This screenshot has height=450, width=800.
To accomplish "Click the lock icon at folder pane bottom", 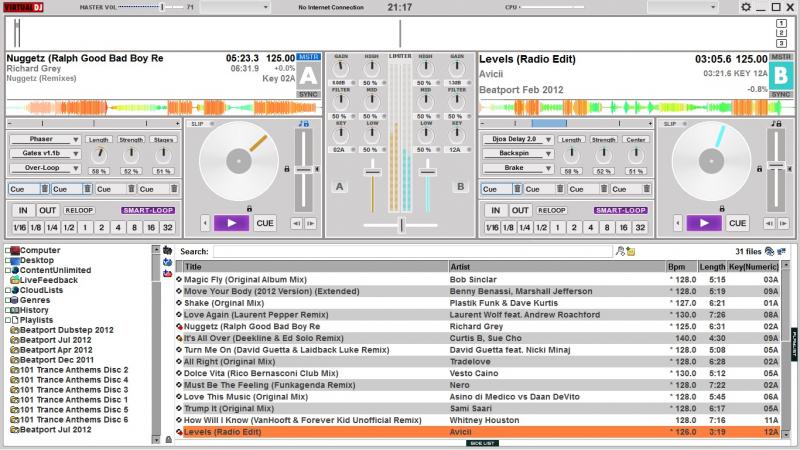I will tap(168, 439).
